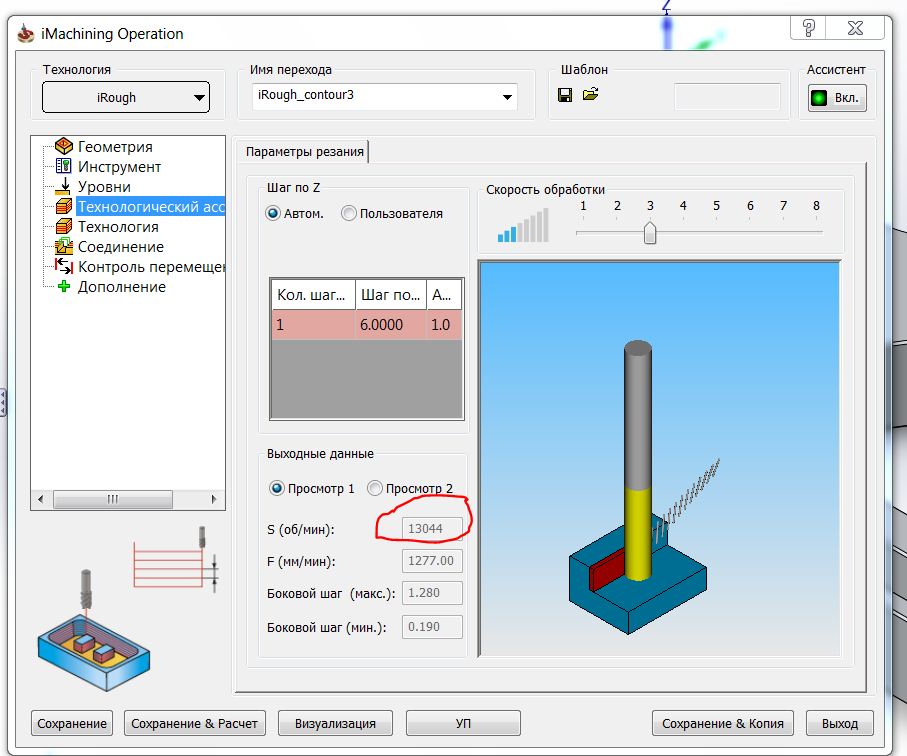
Task: Click the Контроль перемещений tree icon
Action: click(x=64, y=266)
